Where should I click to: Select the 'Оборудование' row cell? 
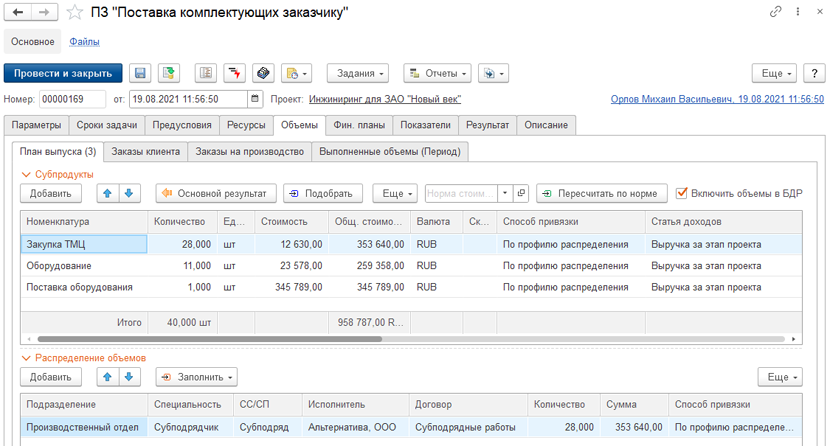84,266
